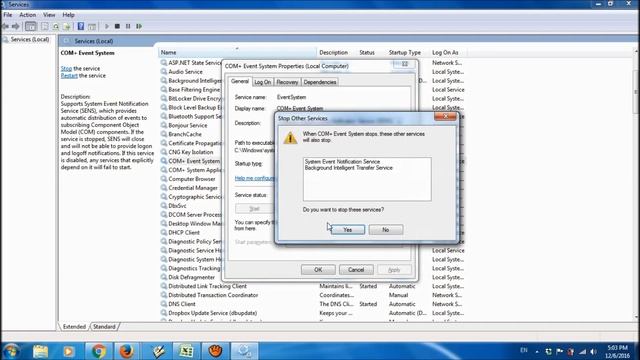Select the Disk Defragmenter service row

191,278
